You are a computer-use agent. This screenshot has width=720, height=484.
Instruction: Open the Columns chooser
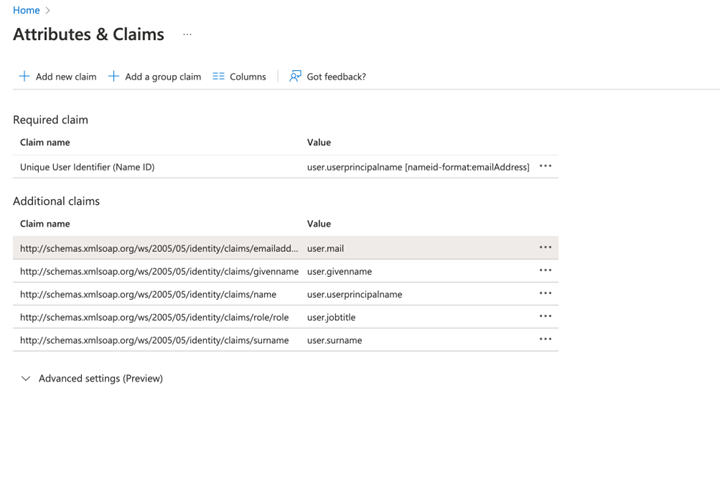click(239, 76)
